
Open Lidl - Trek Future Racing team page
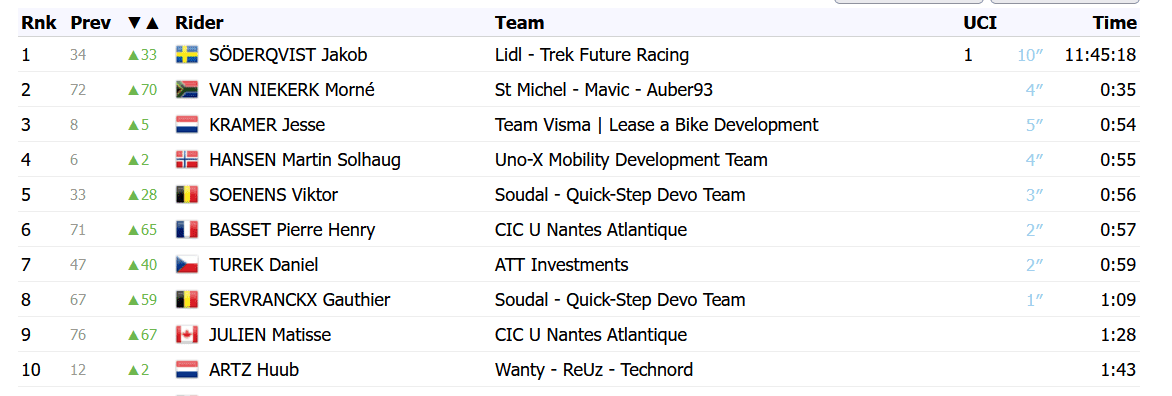(x=592, y=55)
